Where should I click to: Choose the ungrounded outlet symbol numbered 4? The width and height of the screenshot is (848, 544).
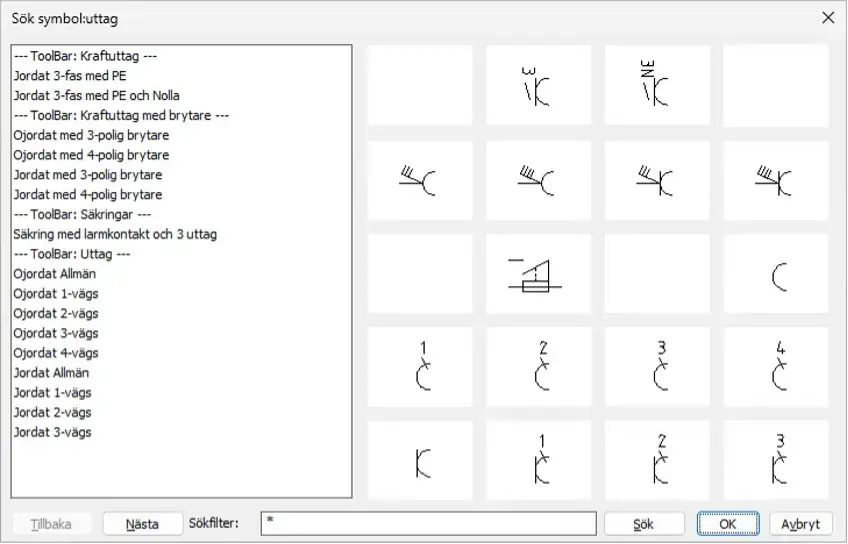pyautogui.click(x=776, y=367)
